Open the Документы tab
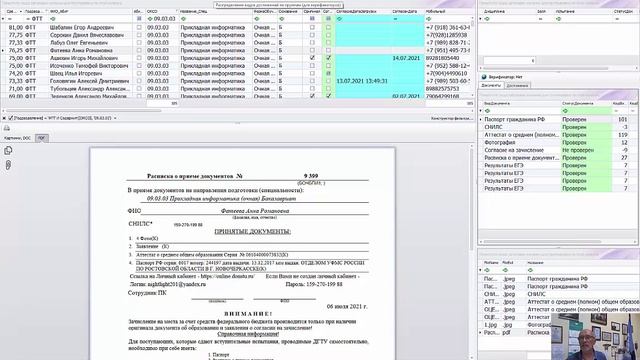640x360 pixels. (x=491, y=85)
